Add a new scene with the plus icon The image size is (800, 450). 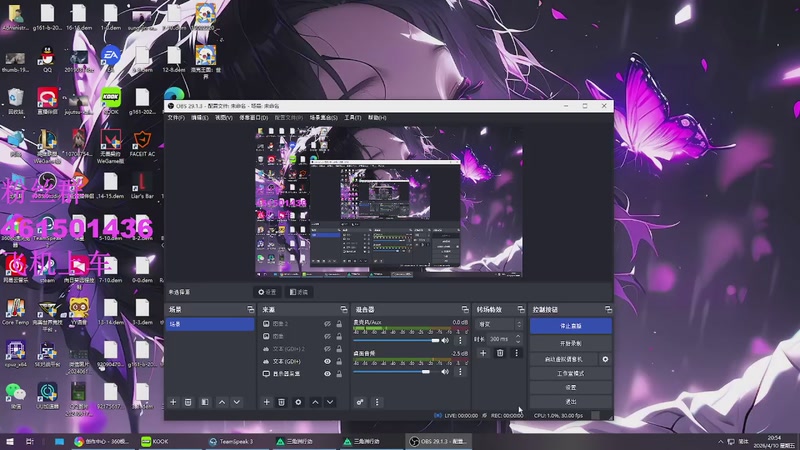[x=173, y=402]
